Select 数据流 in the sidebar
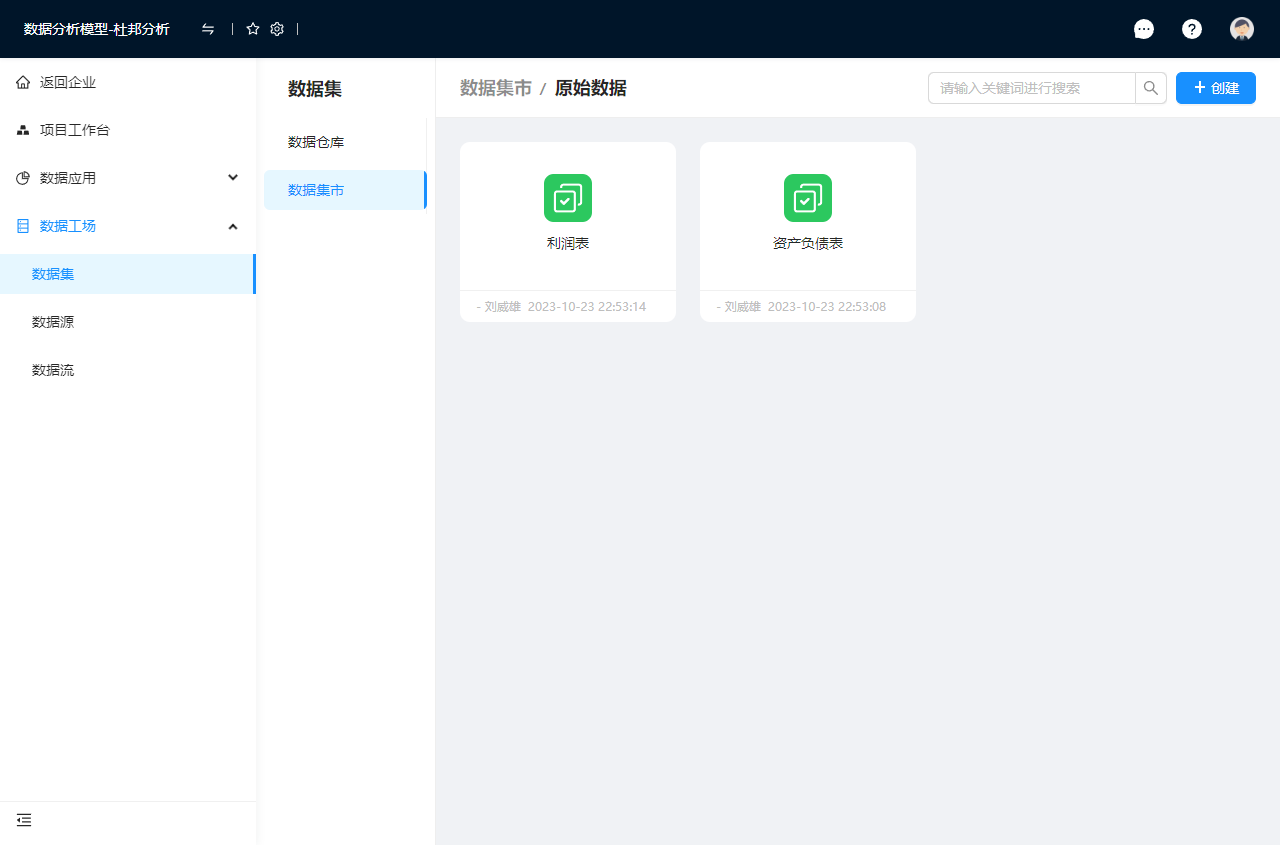Screen dimensions: 1280x845 click(x=53, y=370)
